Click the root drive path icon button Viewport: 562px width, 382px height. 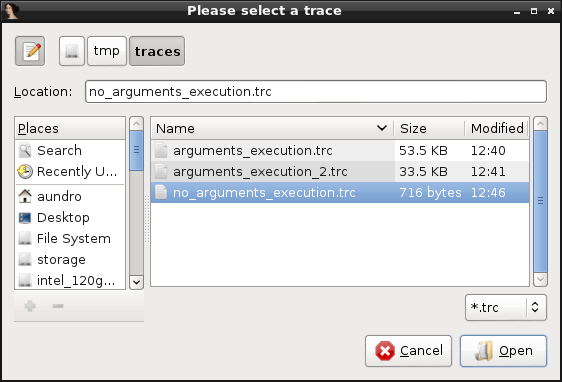(72, 51)
